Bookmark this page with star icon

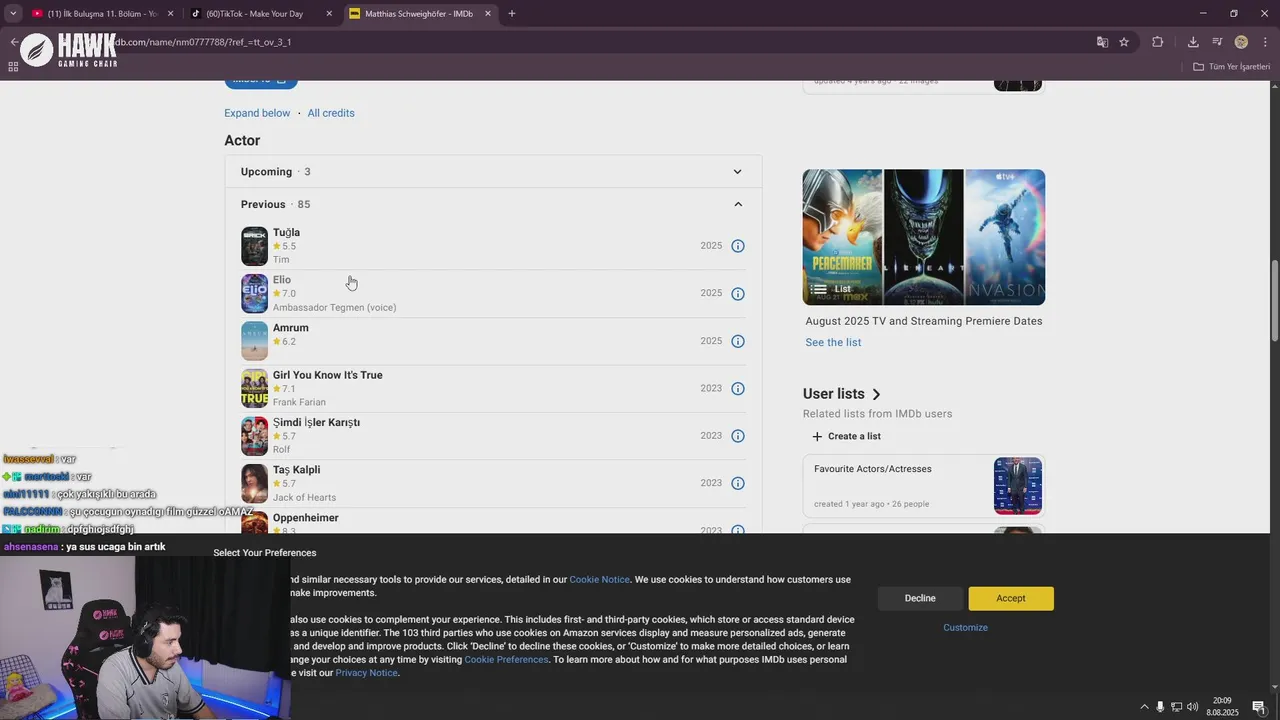pyautogui.click(x=1124, y=42)
